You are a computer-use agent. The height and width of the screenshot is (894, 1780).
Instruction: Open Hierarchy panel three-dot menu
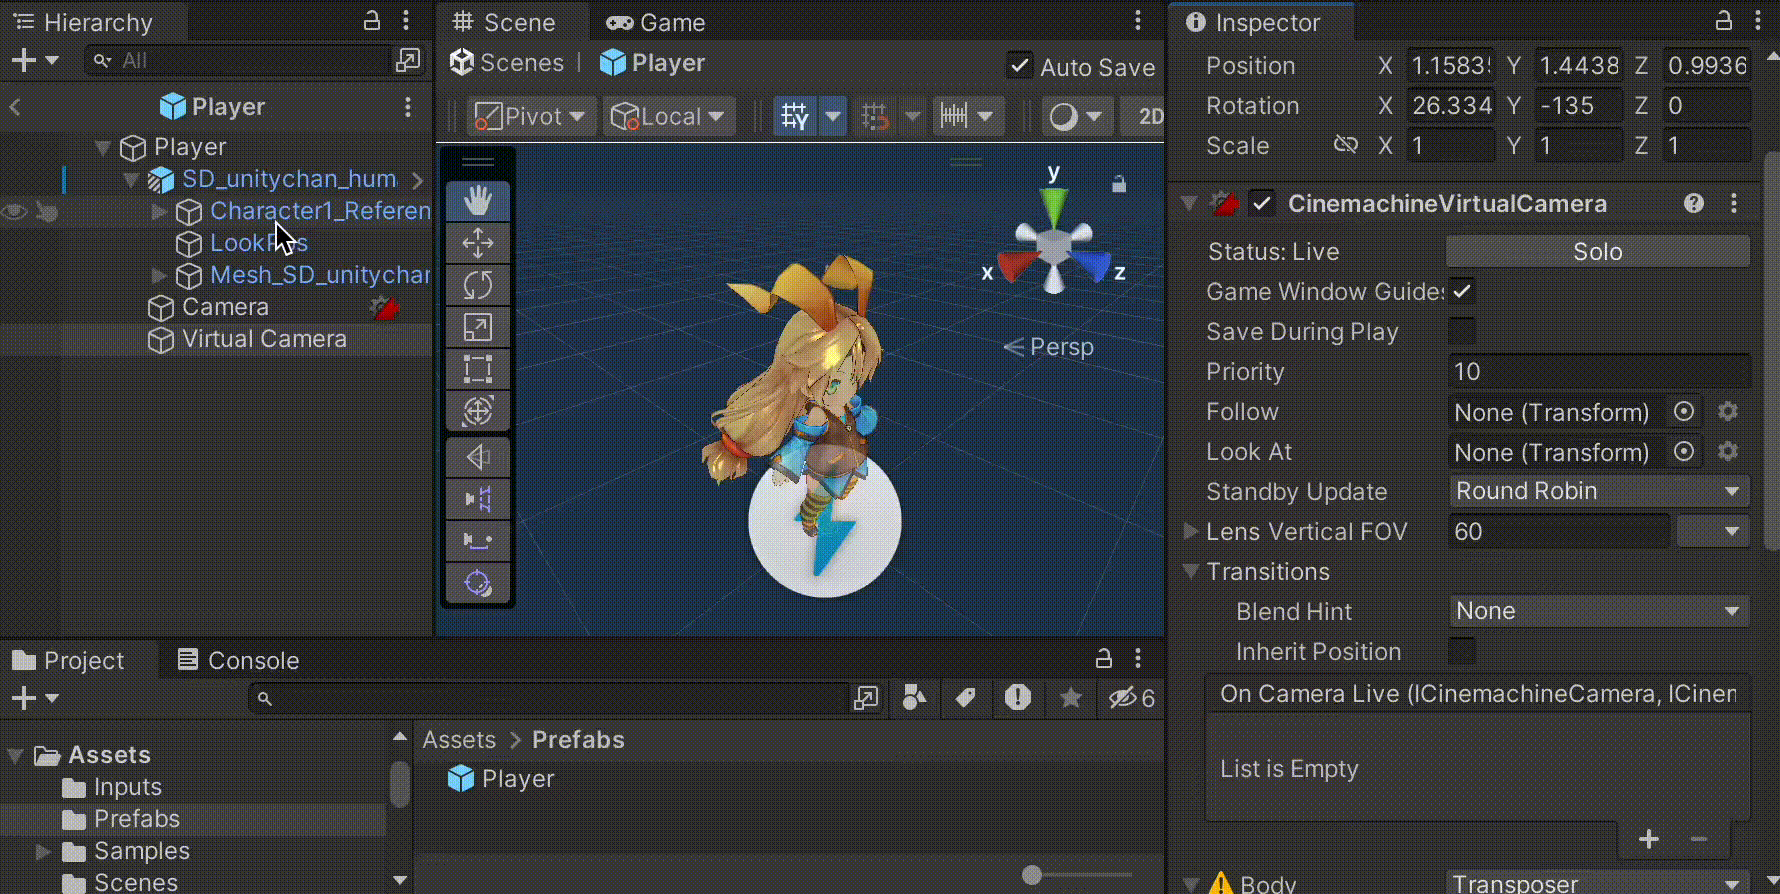[406, 21]
